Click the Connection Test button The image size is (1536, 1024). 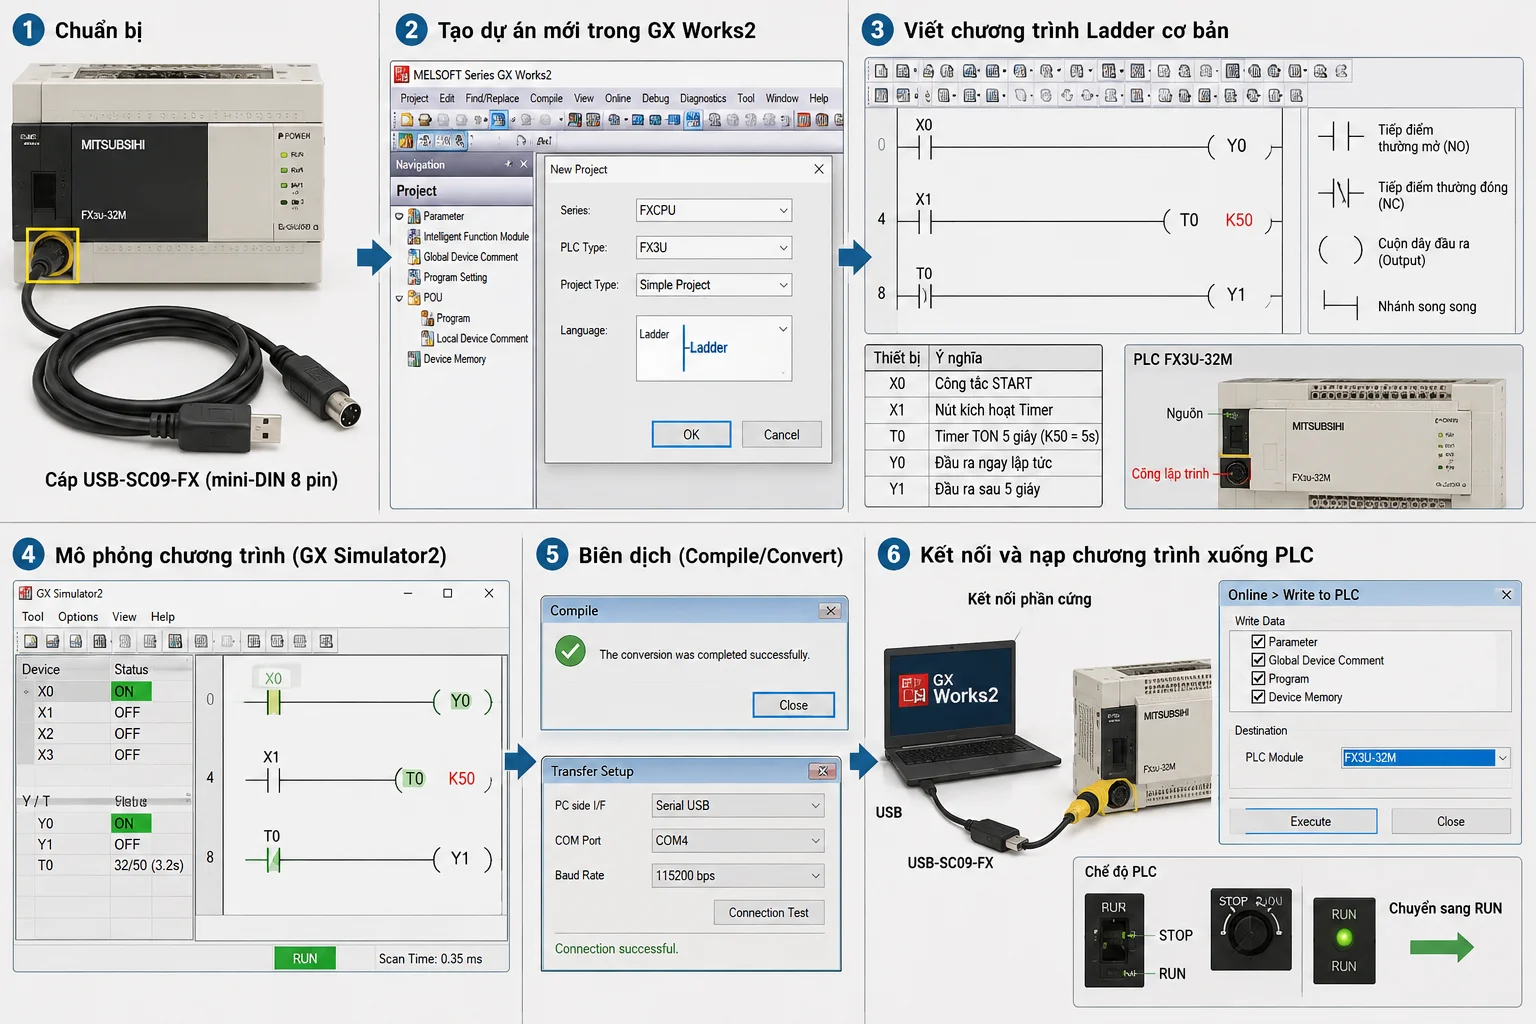point(769,912)
